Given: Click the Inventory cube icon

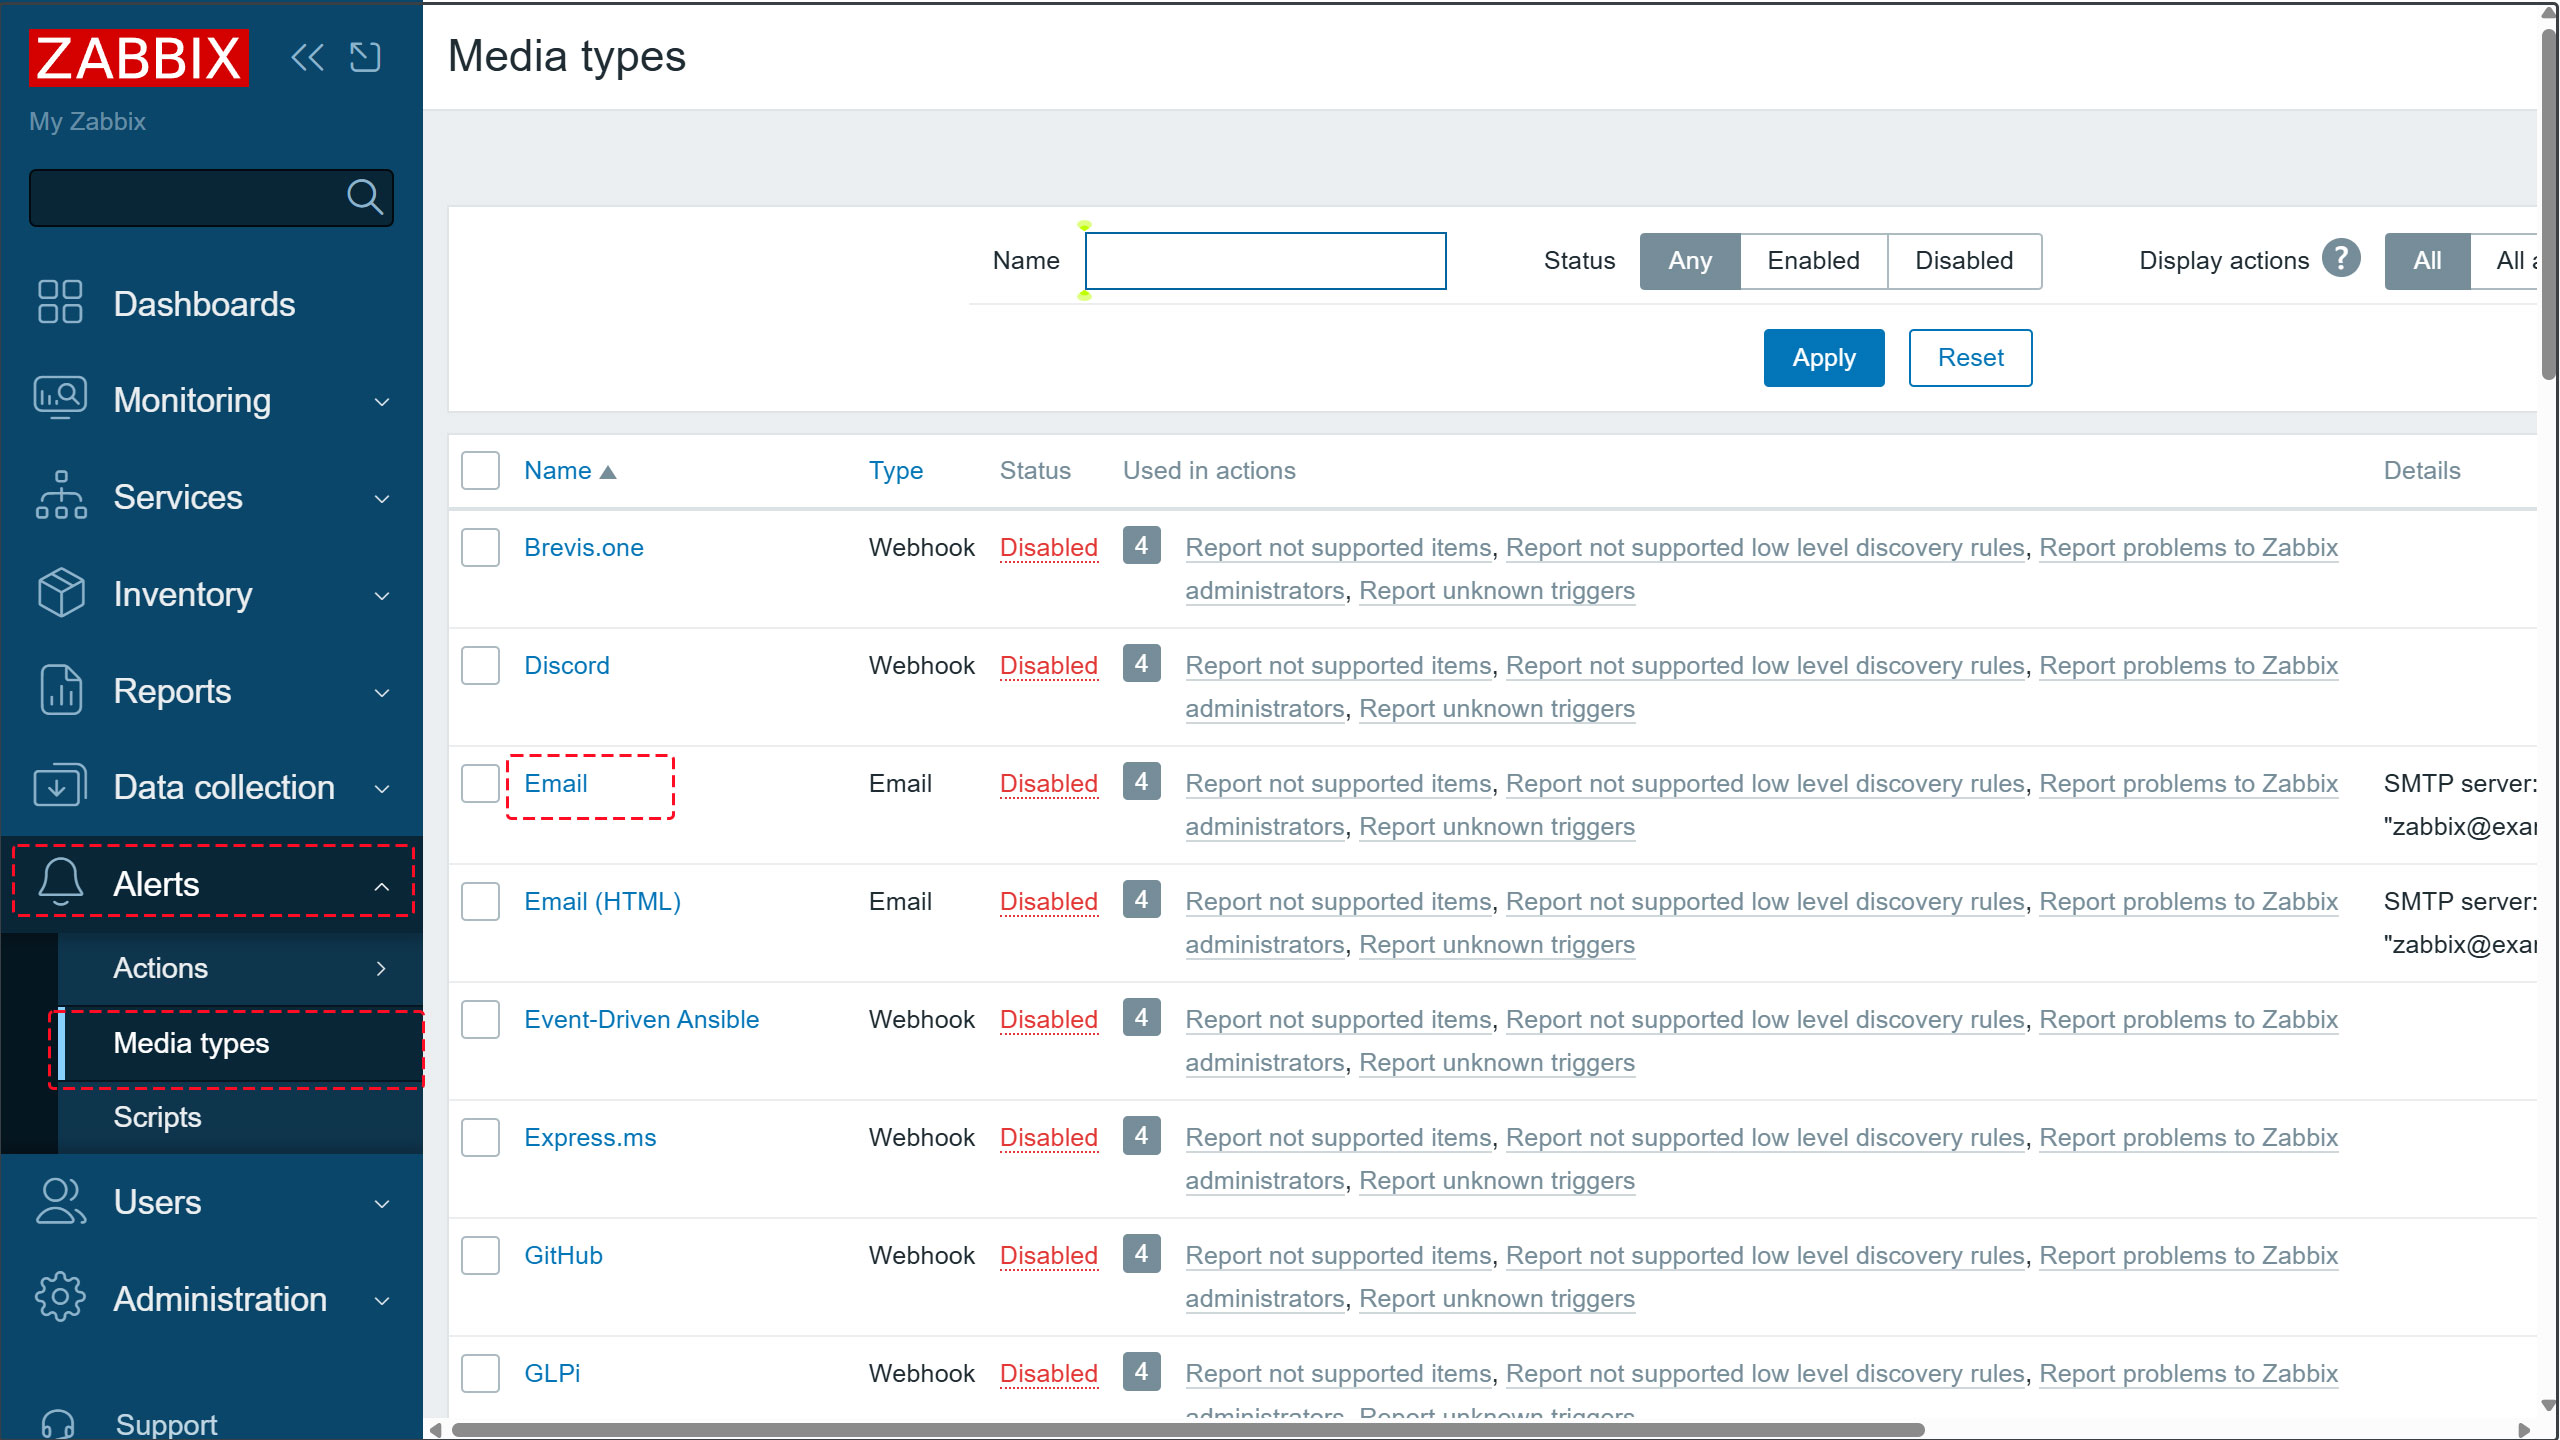Looking at the screenshot, I should pyautogui.click(x=60, y=593).
